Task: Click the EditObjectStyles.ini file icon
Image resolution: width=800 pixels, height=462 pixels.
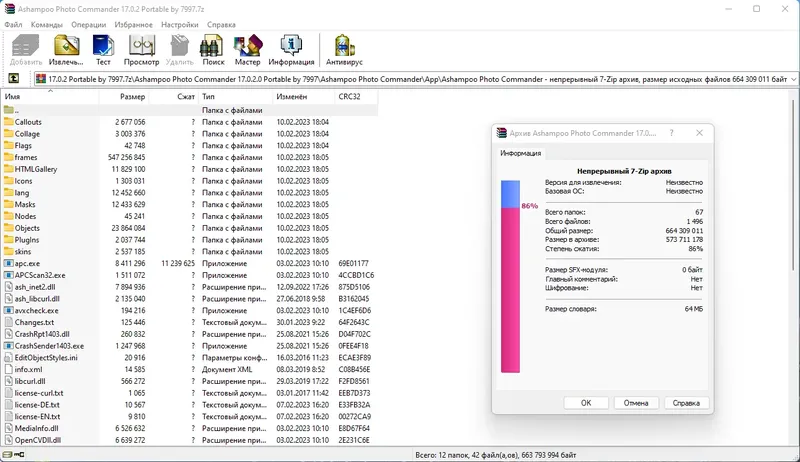Action: [x=8, y=357]
